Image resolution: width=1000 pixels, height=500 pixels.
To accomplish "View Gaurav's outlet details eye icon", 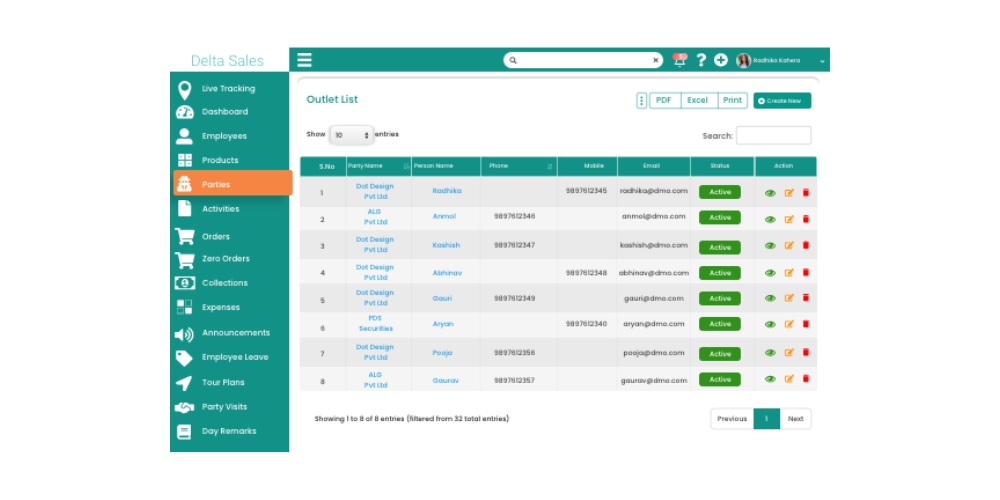I will [770, 379].
